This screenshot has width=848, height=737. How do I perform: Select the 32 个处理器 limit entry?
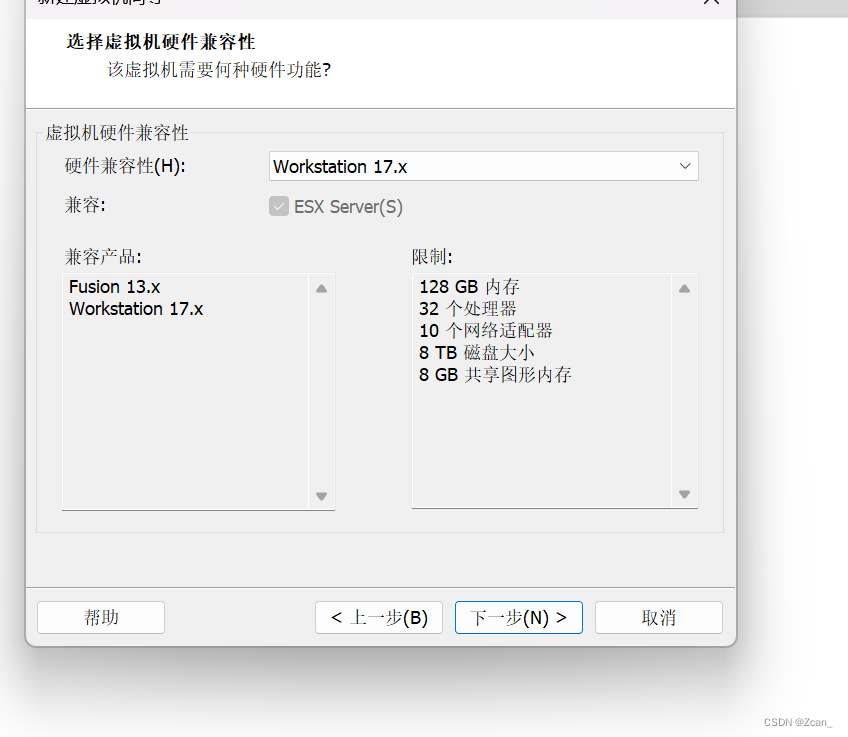467,309
